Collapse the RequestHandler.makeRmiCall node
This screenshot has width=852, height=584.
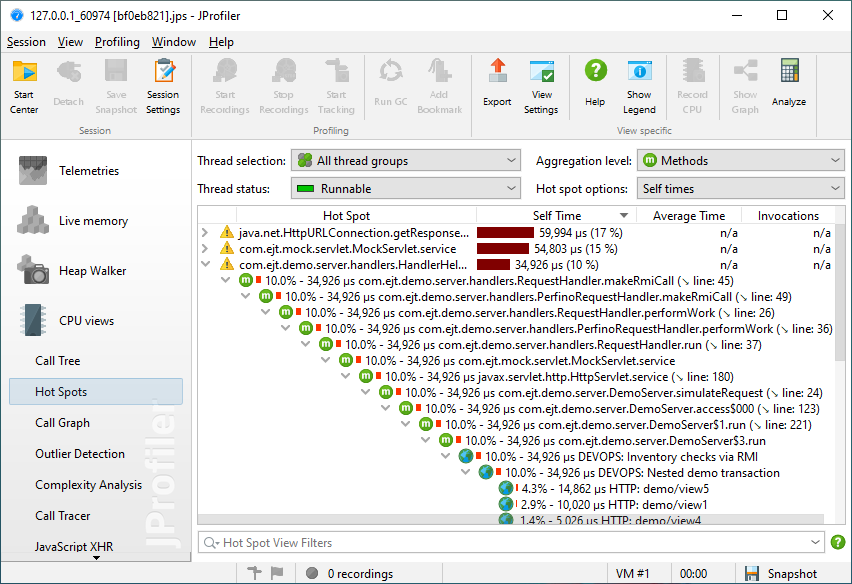(225, 280)
